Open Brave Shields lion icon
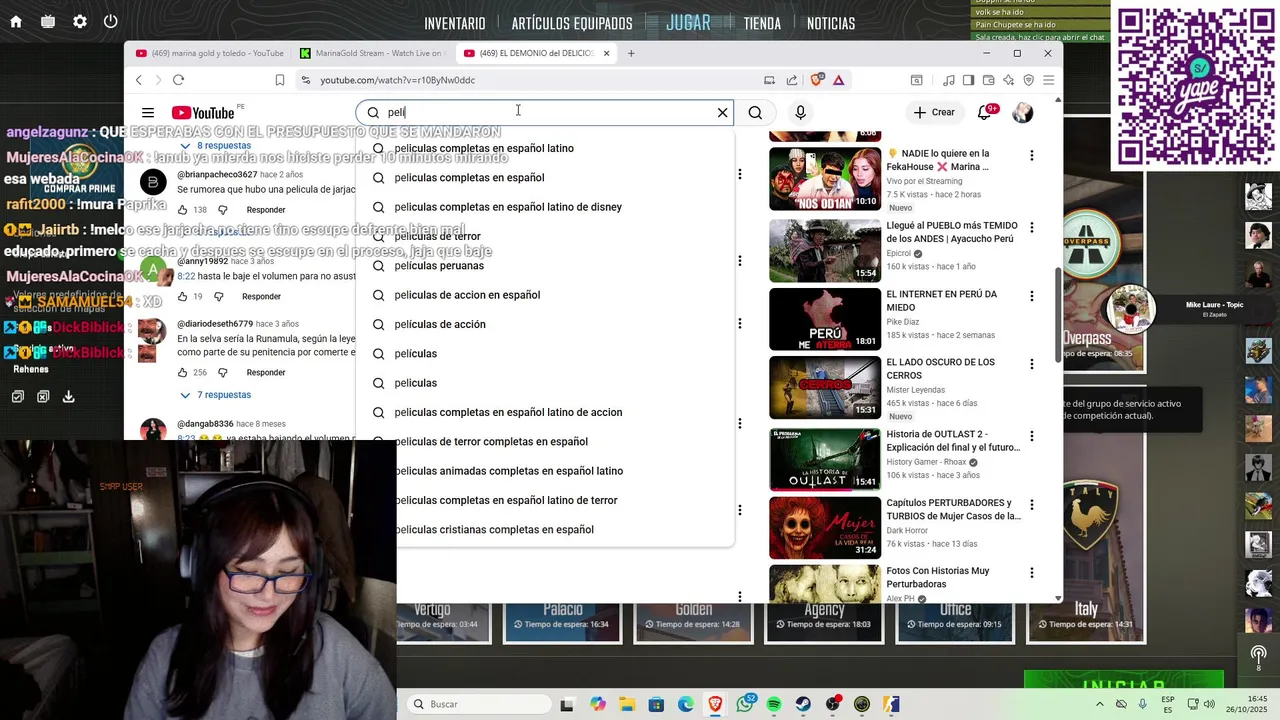 [x=817, y=80]
